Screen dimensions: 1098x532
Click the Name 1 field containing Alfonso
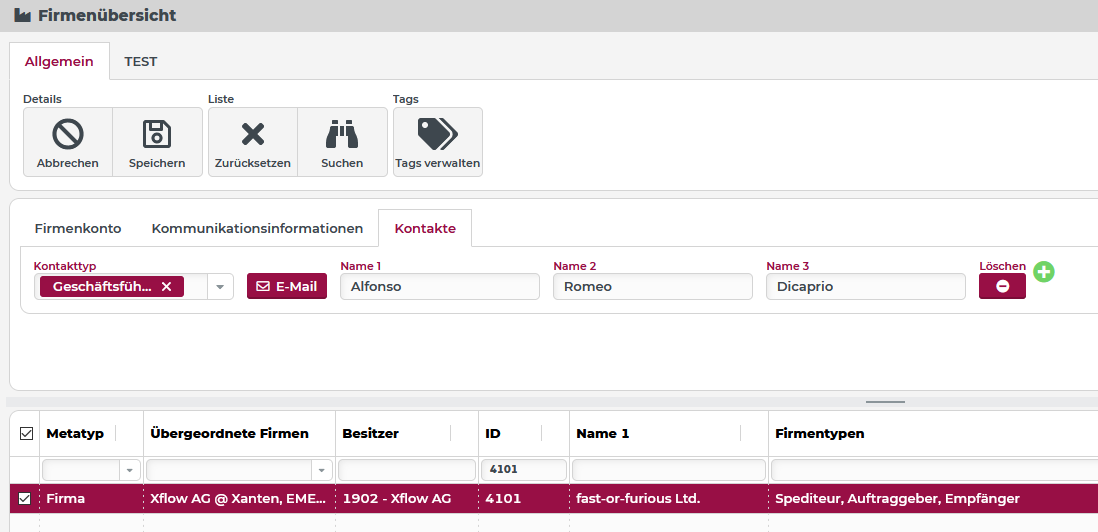[x=439, y=287]
